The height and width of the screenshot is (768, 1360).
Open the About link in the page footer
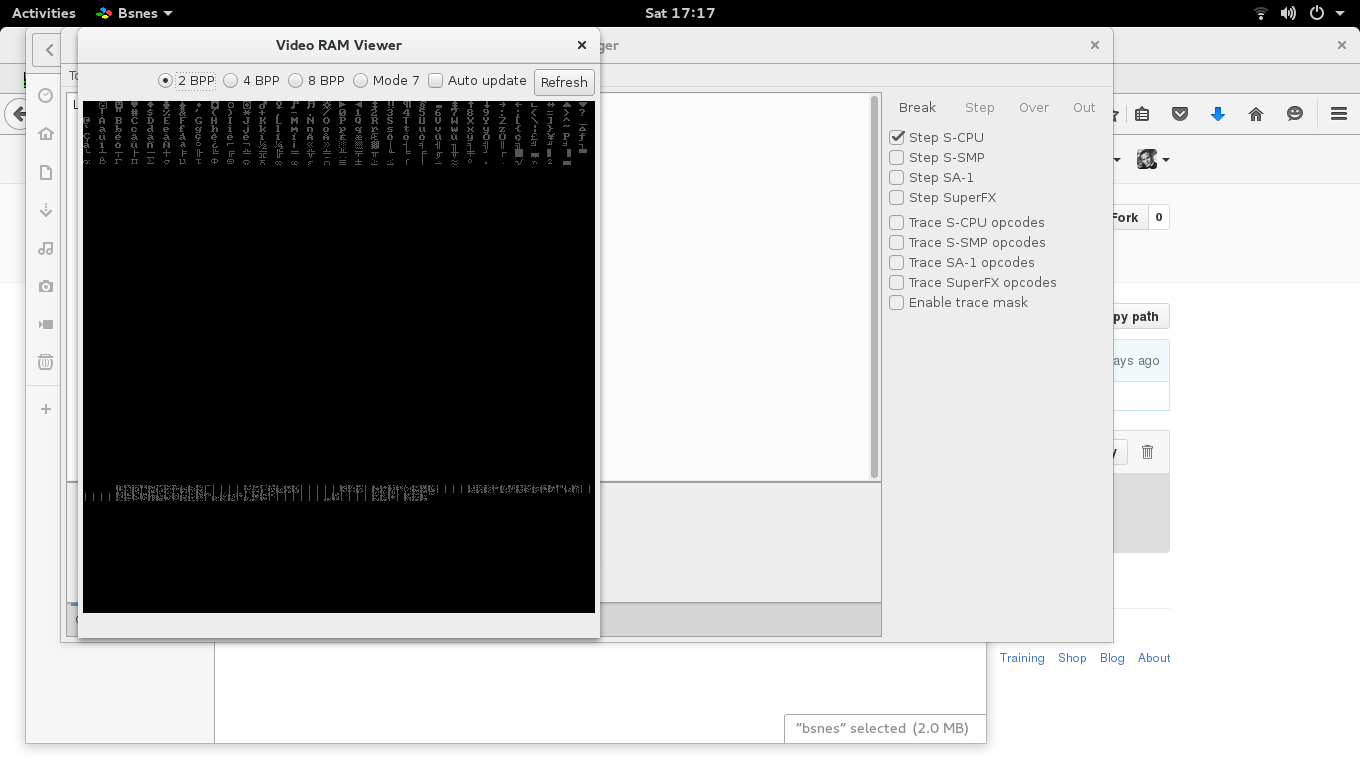pos(1154,658)
